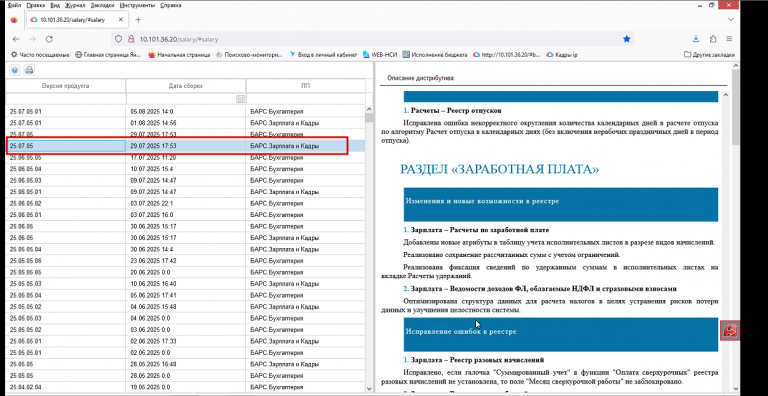Click the red floating icon at the right edge
768x396 pixels.
point(730,330)
